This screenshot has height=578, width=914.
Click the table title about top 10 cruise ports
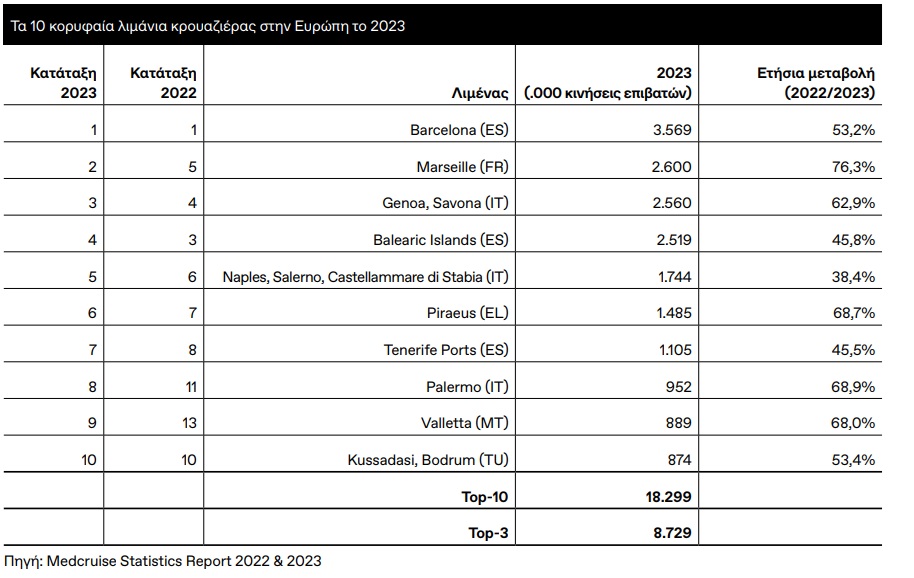point(207,27)
